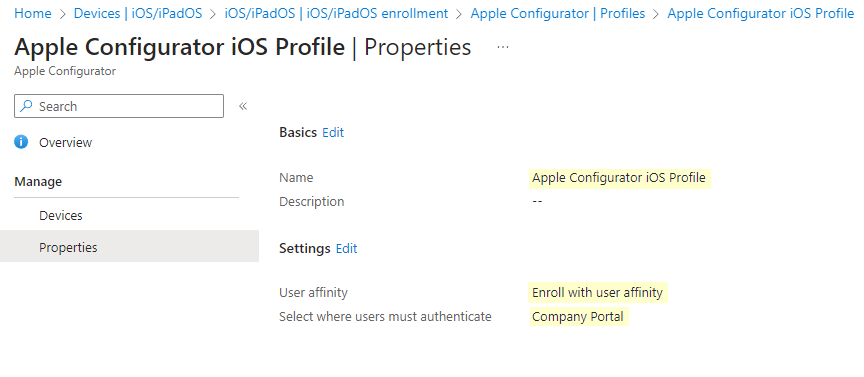Edit the Settings section
Image resolution: width=864 pixels, height=377 pixels.
[347, 249]
